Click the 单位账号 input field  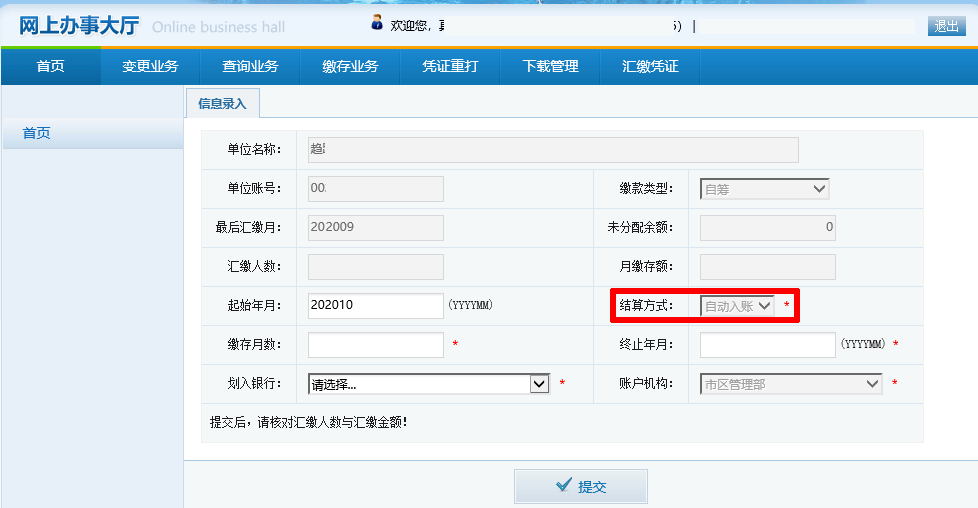point(375,188)
